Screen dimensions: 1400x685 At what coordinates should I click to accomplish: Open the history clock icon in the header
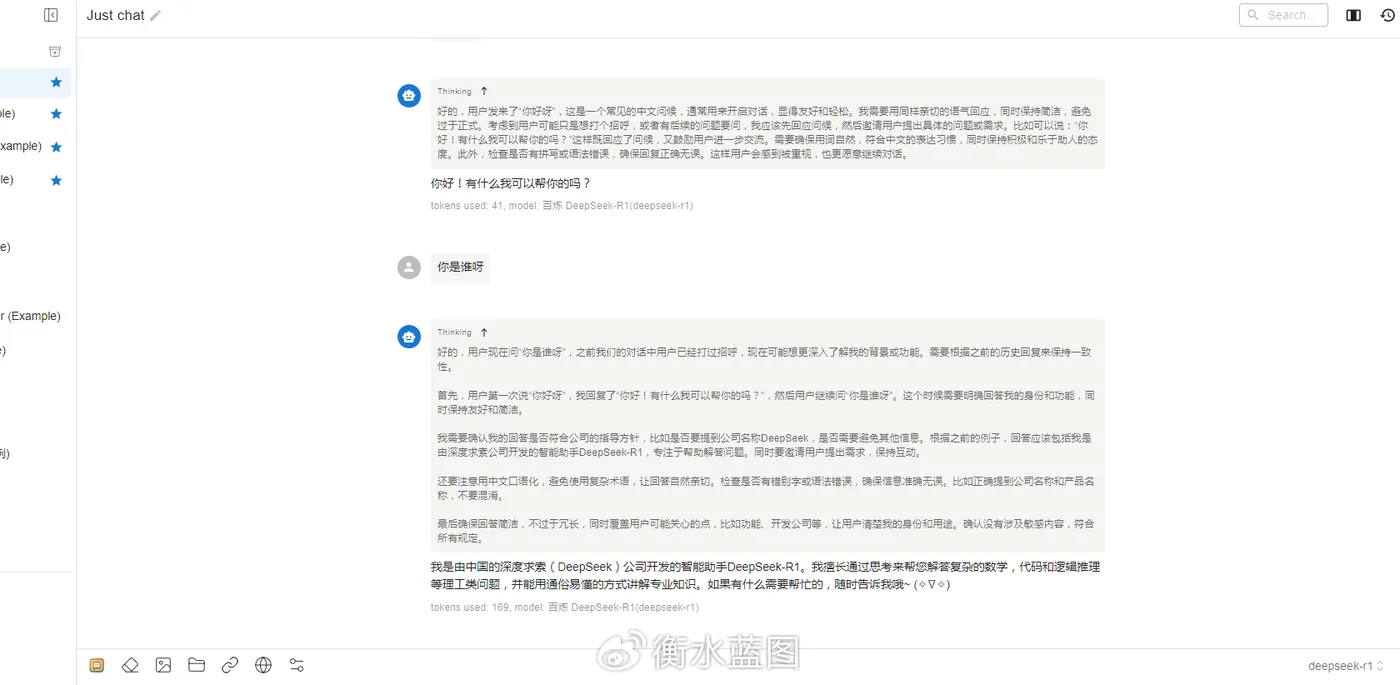pyautogui.click(x=1386, y=15)
